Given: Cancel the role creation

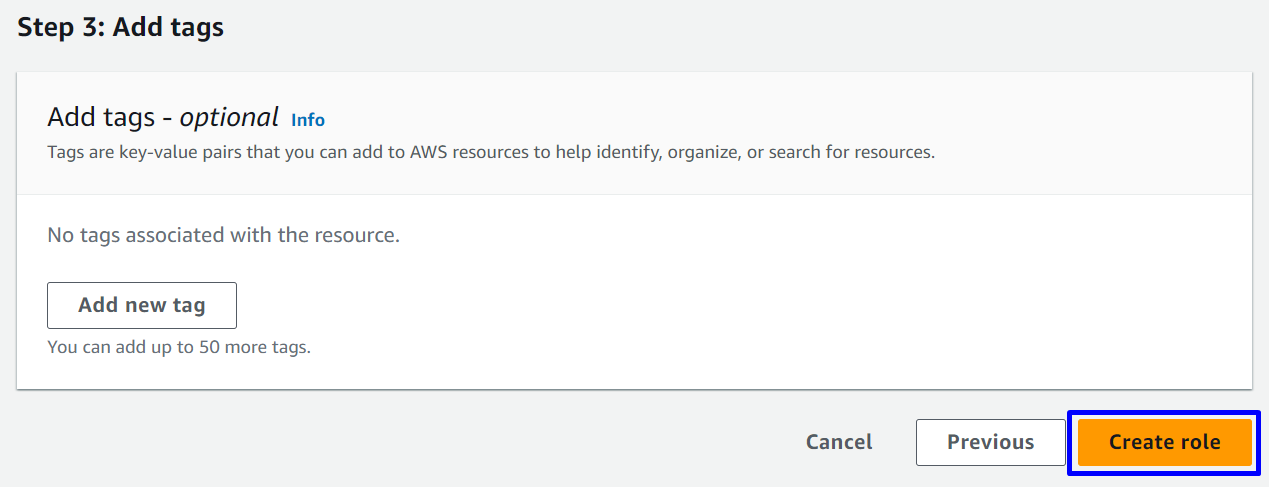Looking at the screenshot, I should [x=839, y=442].
